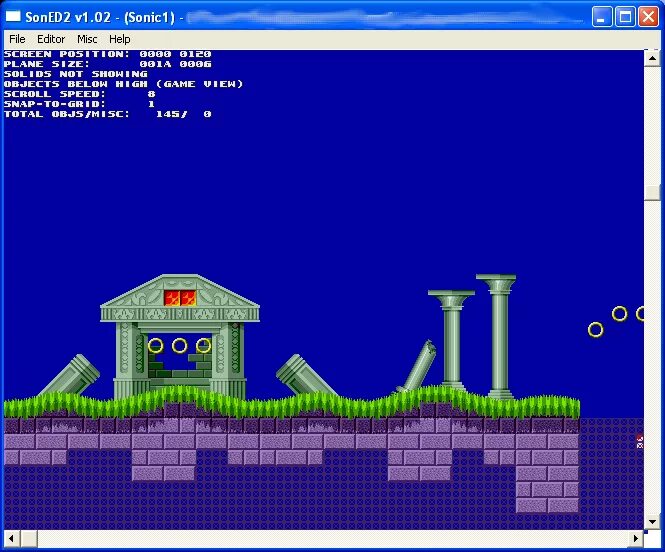Select the lowest ring near the right edge
This screenshot has height=552, width=665.
click(x=595, y=330)
